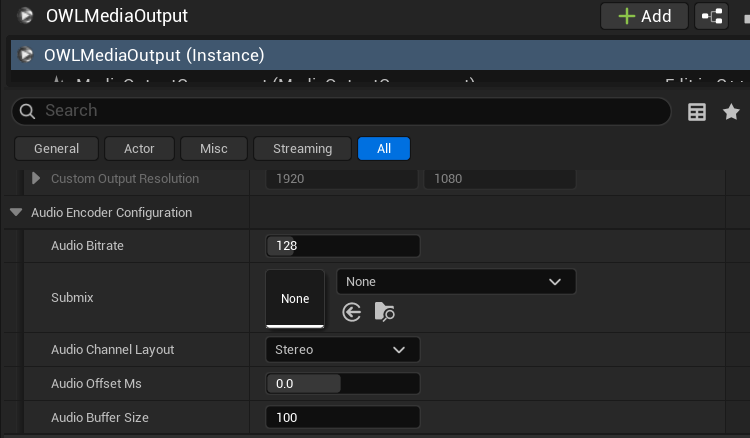Collapse Audio Encoder Configuration section

point(16,212)
